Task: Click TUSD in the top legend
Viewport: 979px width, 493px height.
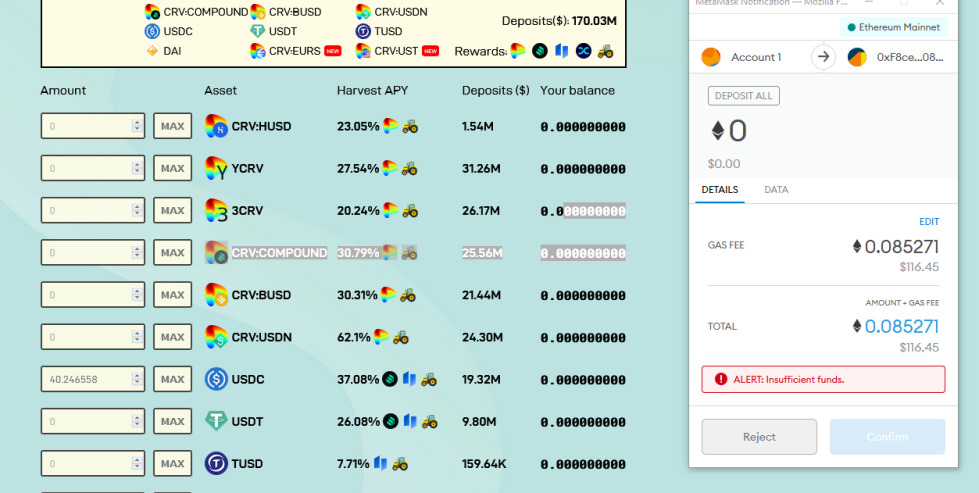Action: pos(388,31)
